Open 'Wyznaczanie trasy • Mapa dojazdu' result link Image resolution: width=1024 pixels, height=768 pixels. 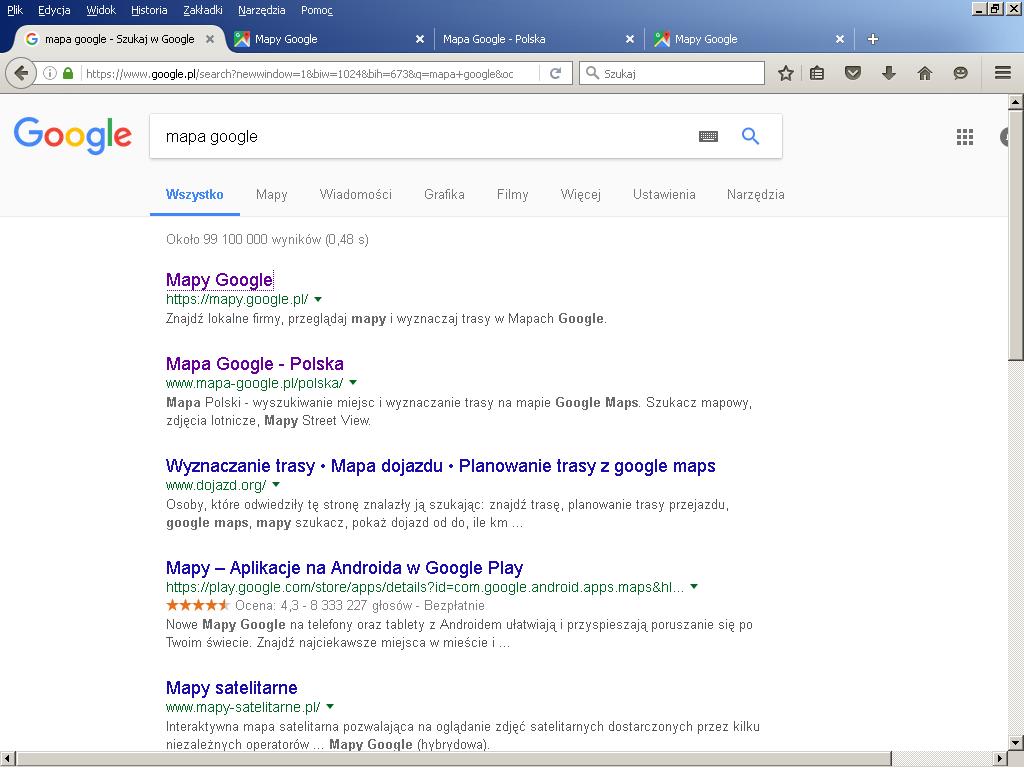point(441,466)
